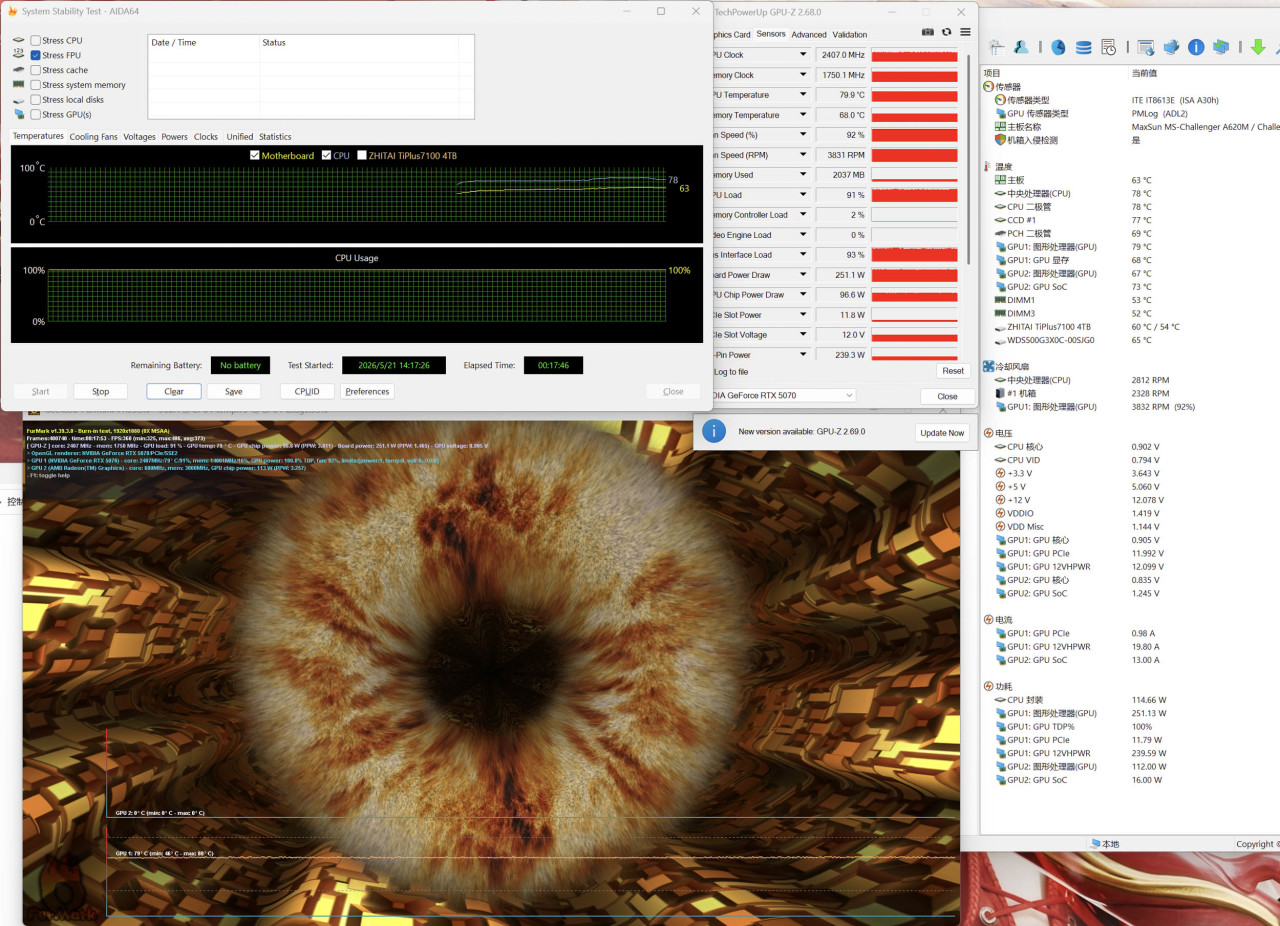Image resolution: width=1280 pixels, height=926 pixels.
Task: Open the Memory Temperature sensor dropdown arrow
Action: [802, 115]
